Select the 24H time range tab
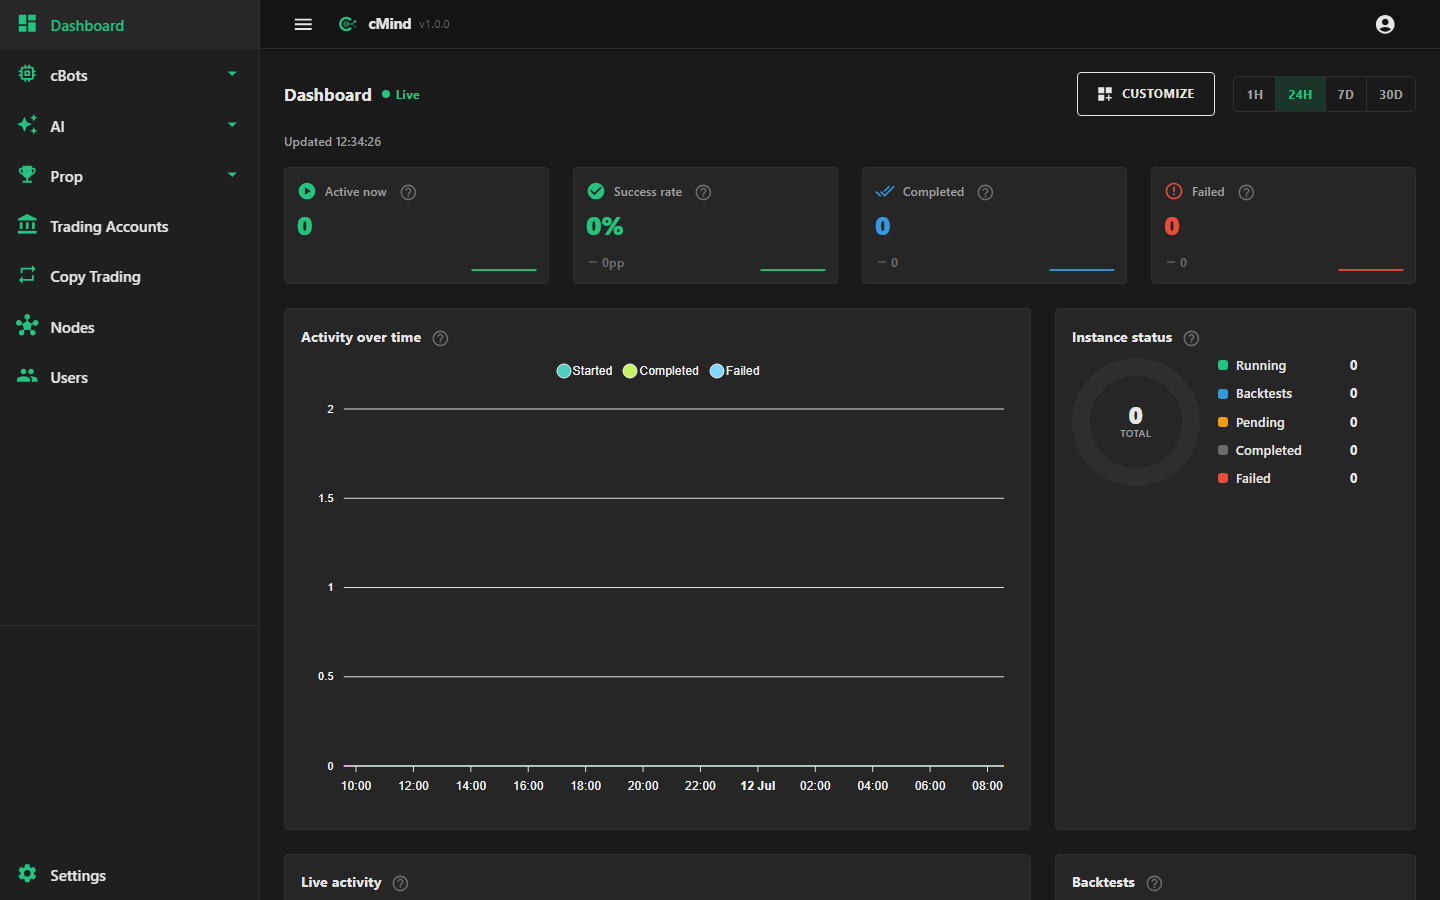1440x900 pixels. [1300, 94]
